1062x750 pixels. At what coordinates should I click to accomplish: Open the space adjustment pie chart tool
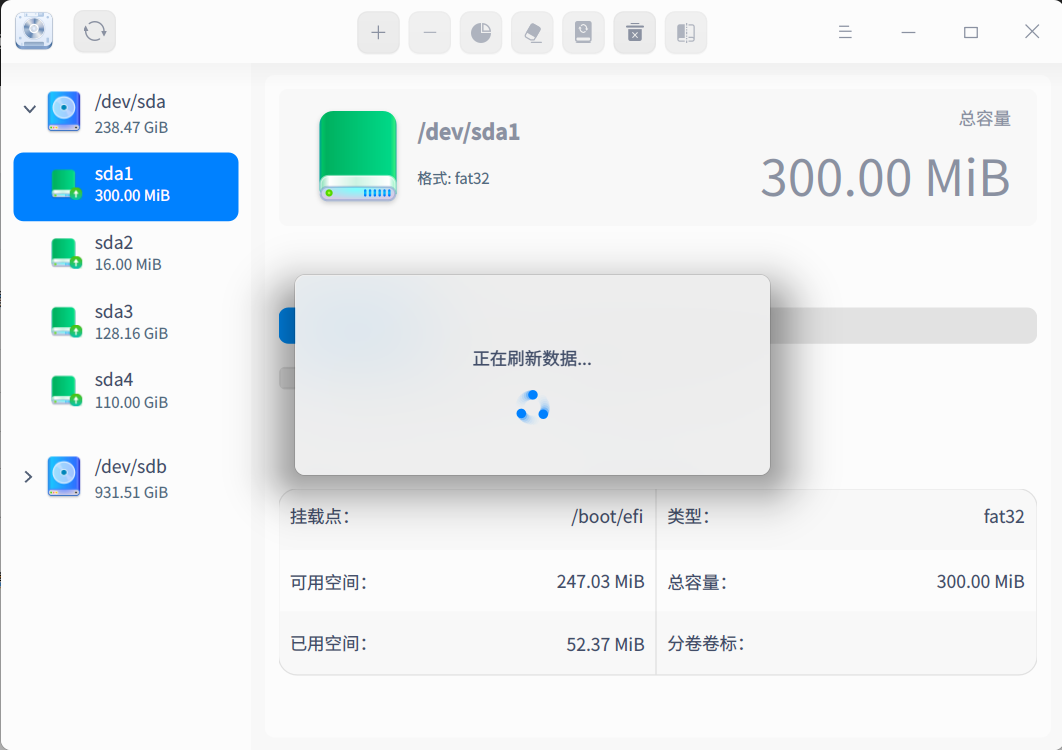pos(480,32)
